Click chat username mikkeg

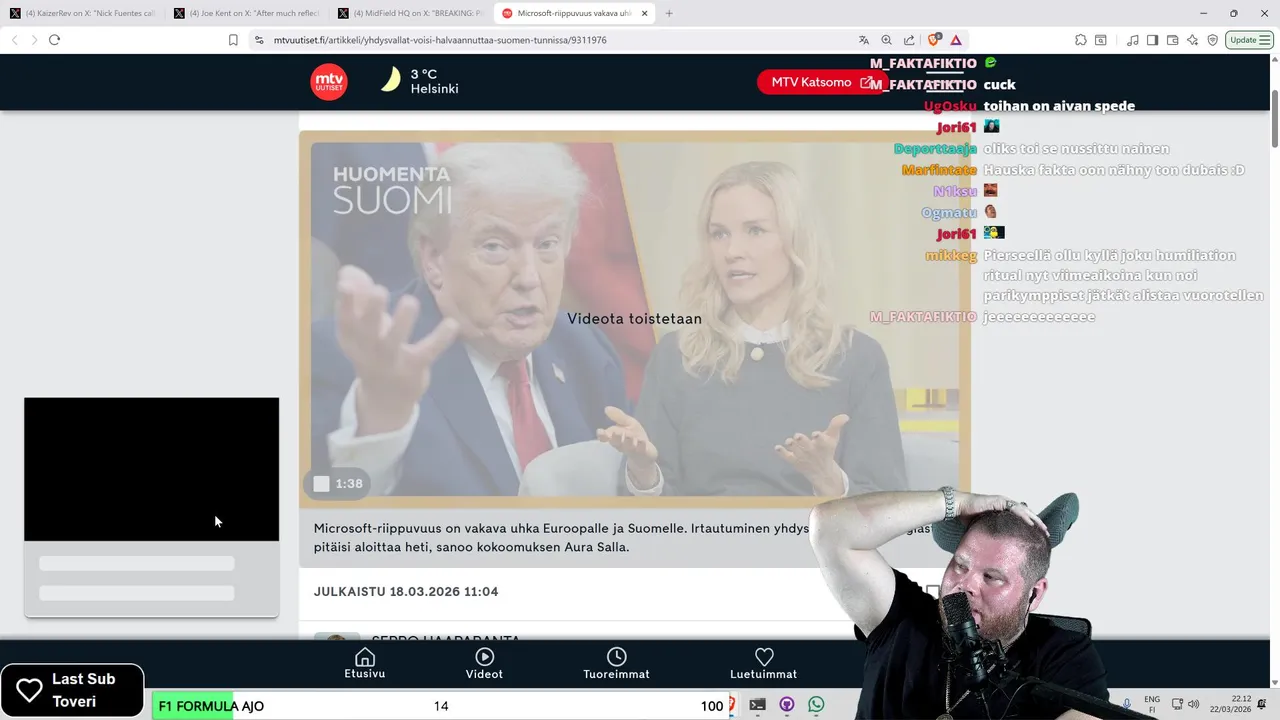click(x=951, y=255)
